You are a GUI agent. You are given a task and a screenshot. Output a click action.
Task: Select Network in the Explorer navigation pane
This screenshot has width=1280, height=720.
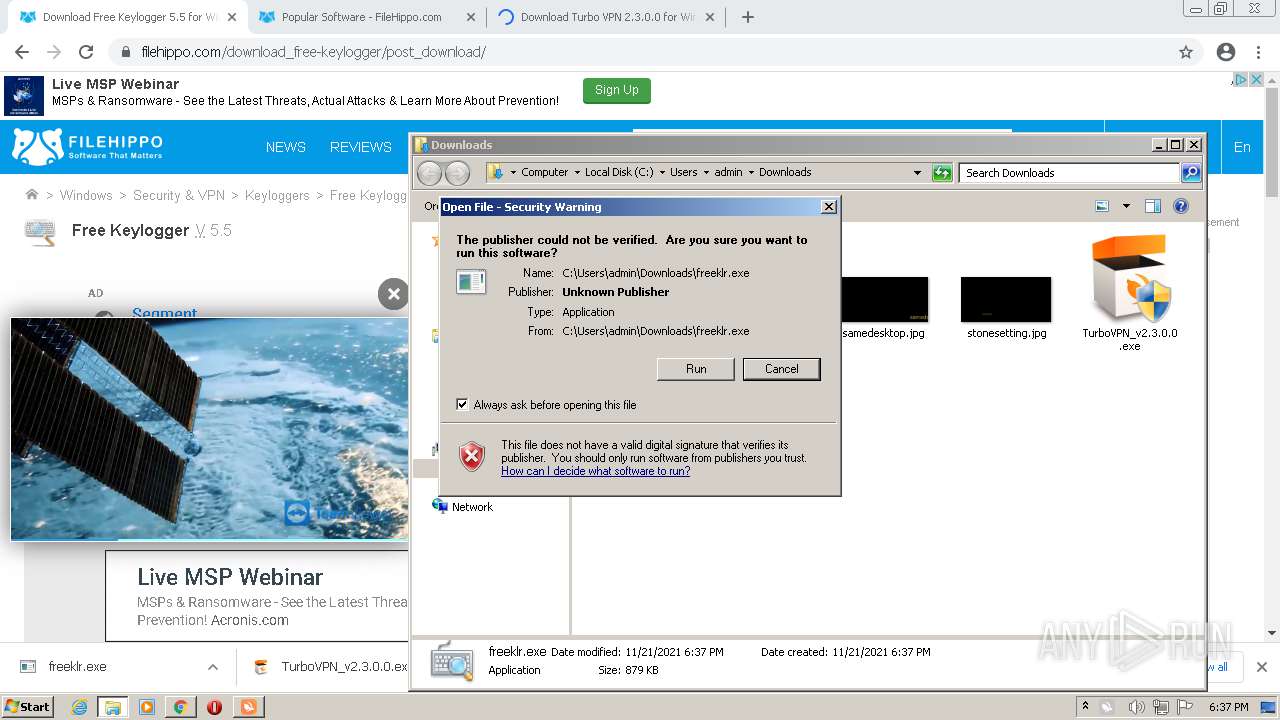click(x=463, y=507)
